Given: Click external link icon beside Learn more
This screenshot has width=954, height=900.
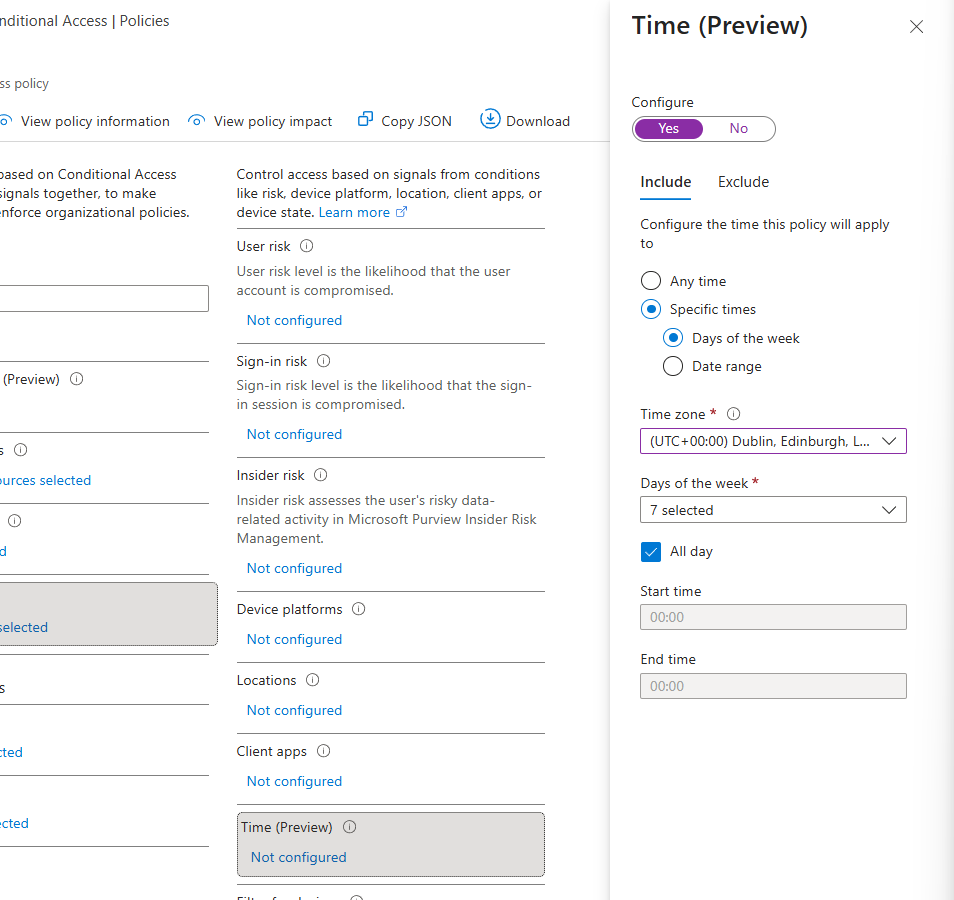Looking at the screenshot, I should point(402,212).
